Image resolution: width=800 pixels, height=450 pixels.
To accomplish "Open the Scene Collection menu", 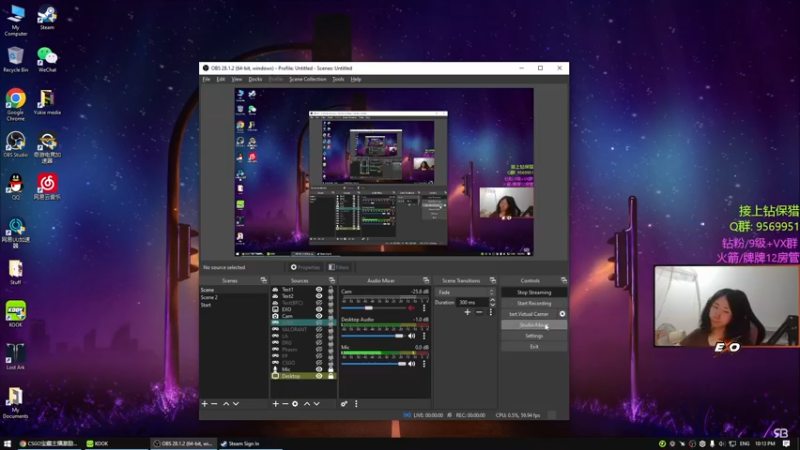I will pyautogui.click(x=308, y=79).
